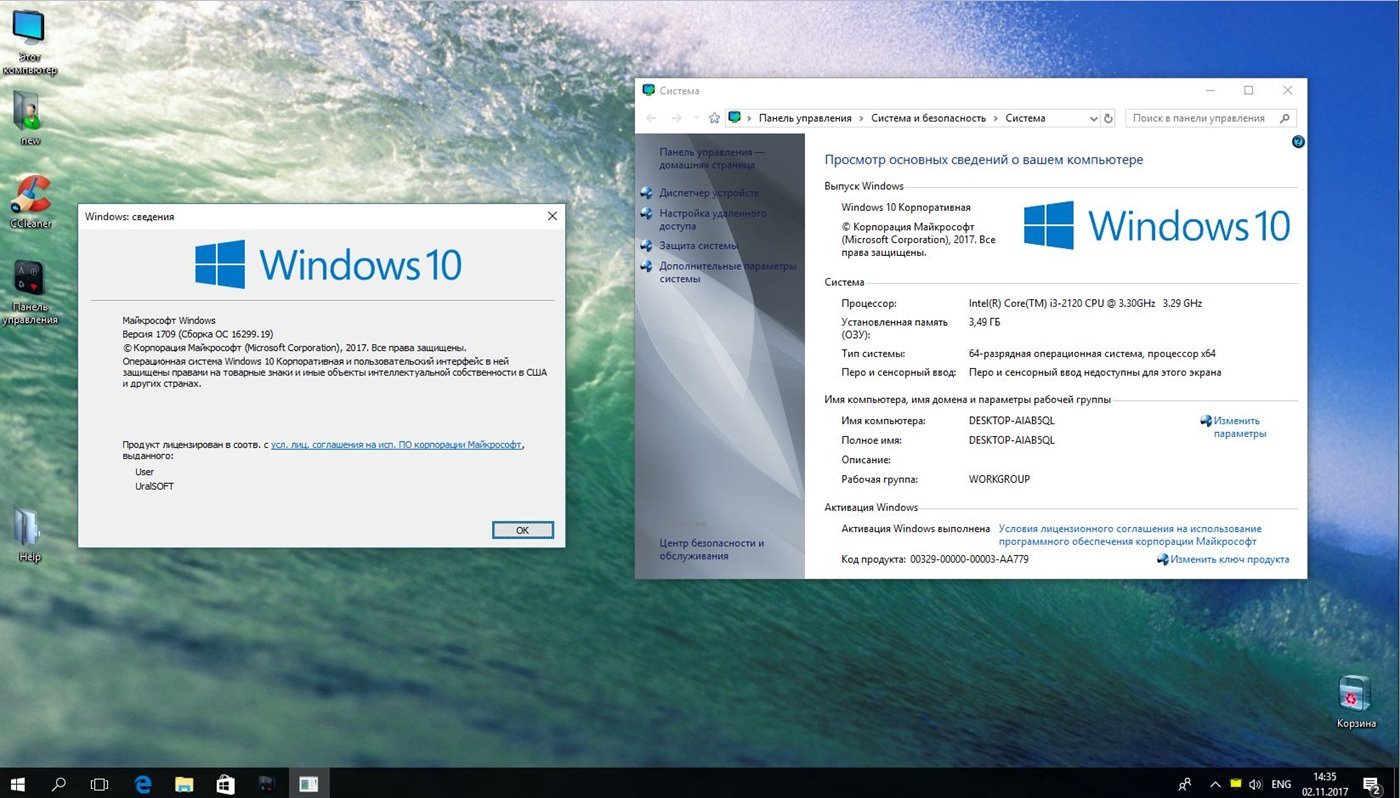Select the WORKGROUP value
The width and height of the screenshot is (1400, 798).
click(x=999, y=479)
